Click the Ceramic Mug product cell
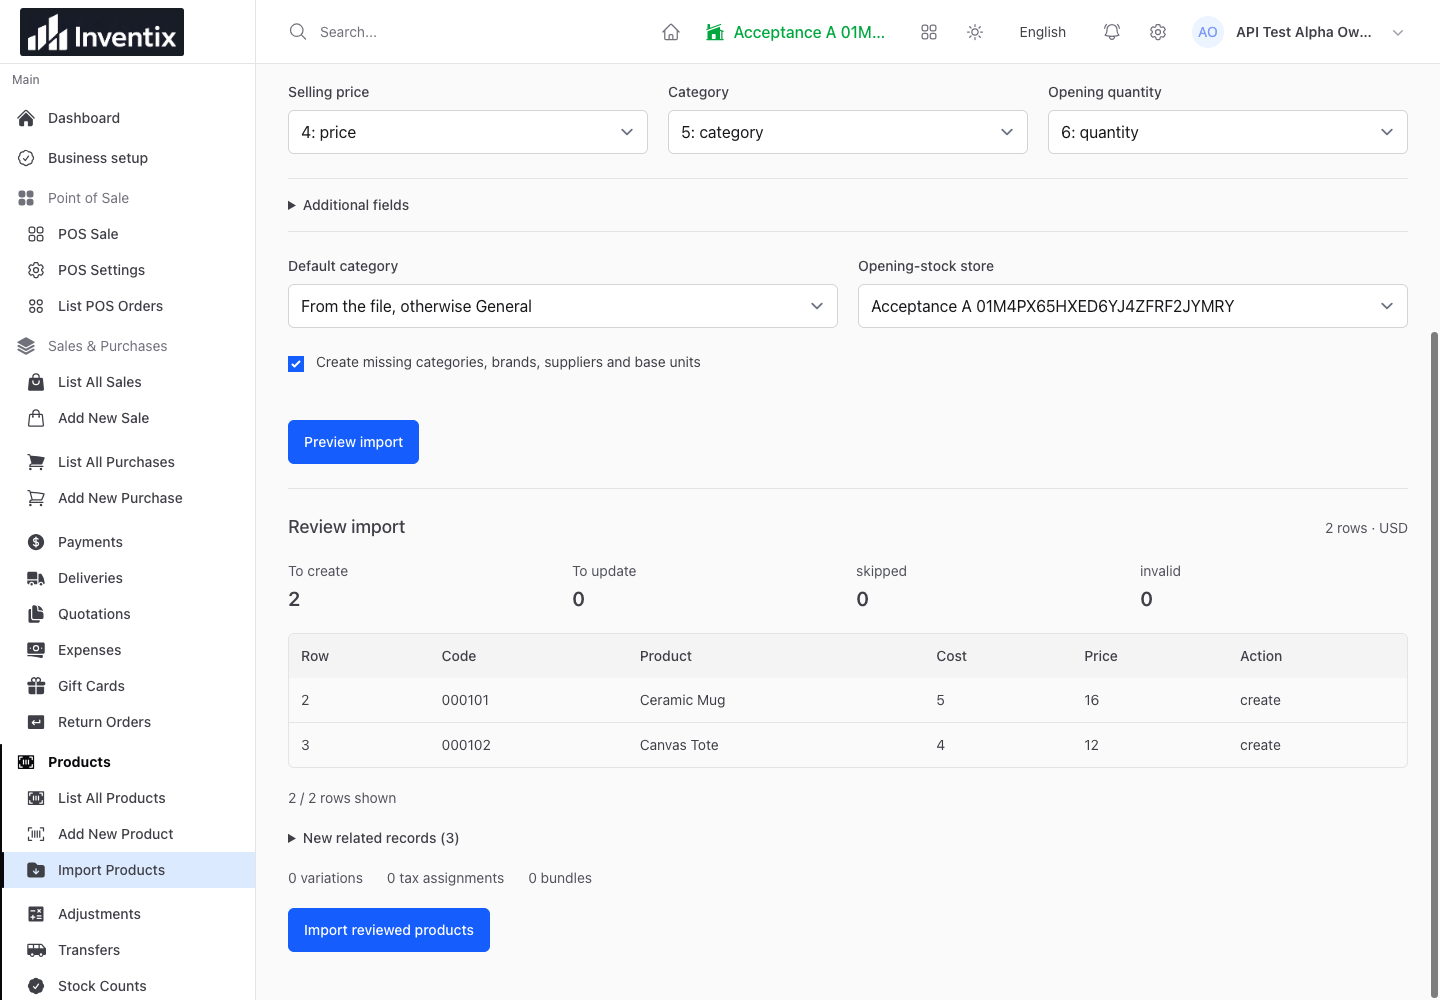This screenshot has width=1440, height=1000. point(683,700)
